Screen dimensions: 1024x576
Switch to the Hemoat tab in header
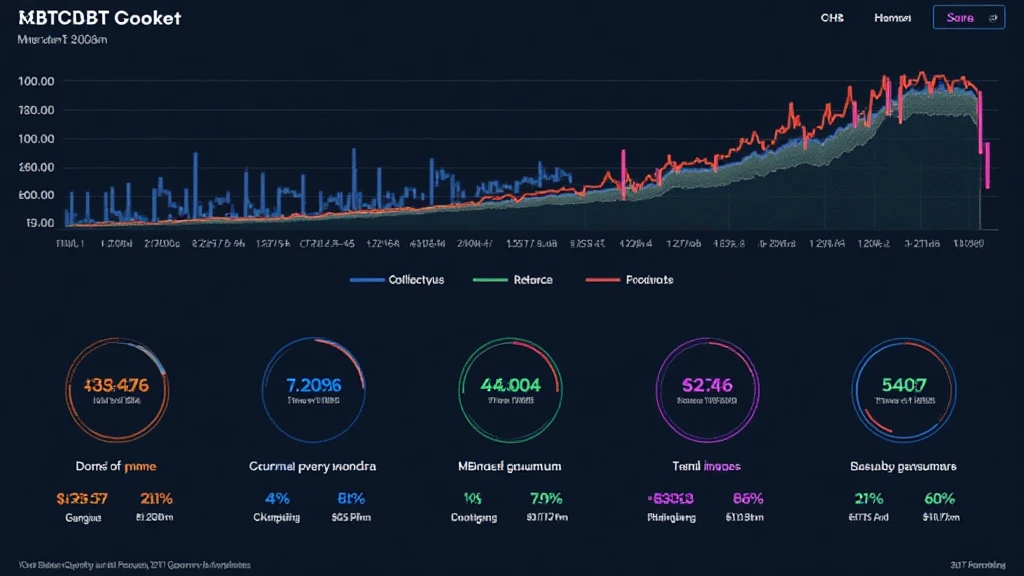[893, 18]
